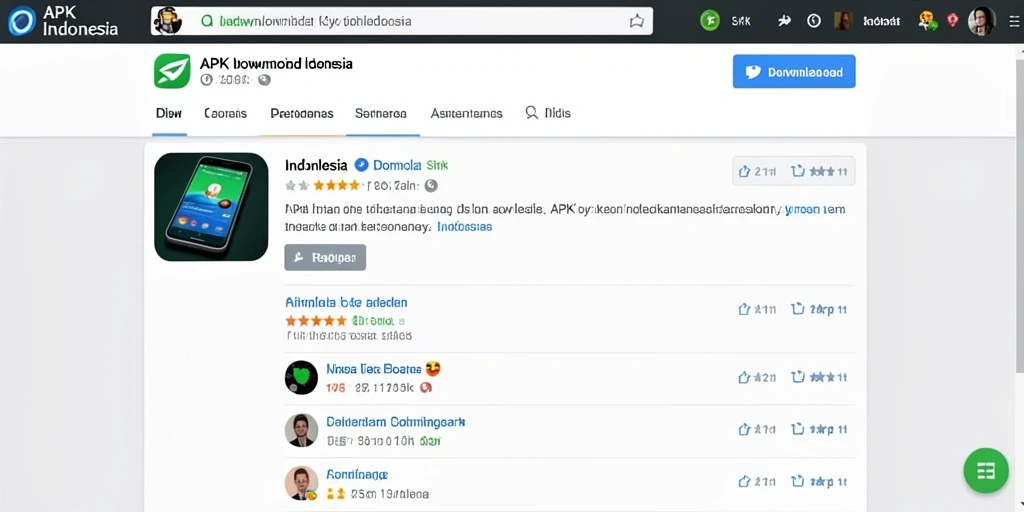Click the pin icon in the top bar
This screenshot has height=512, width=1024.
784,21
